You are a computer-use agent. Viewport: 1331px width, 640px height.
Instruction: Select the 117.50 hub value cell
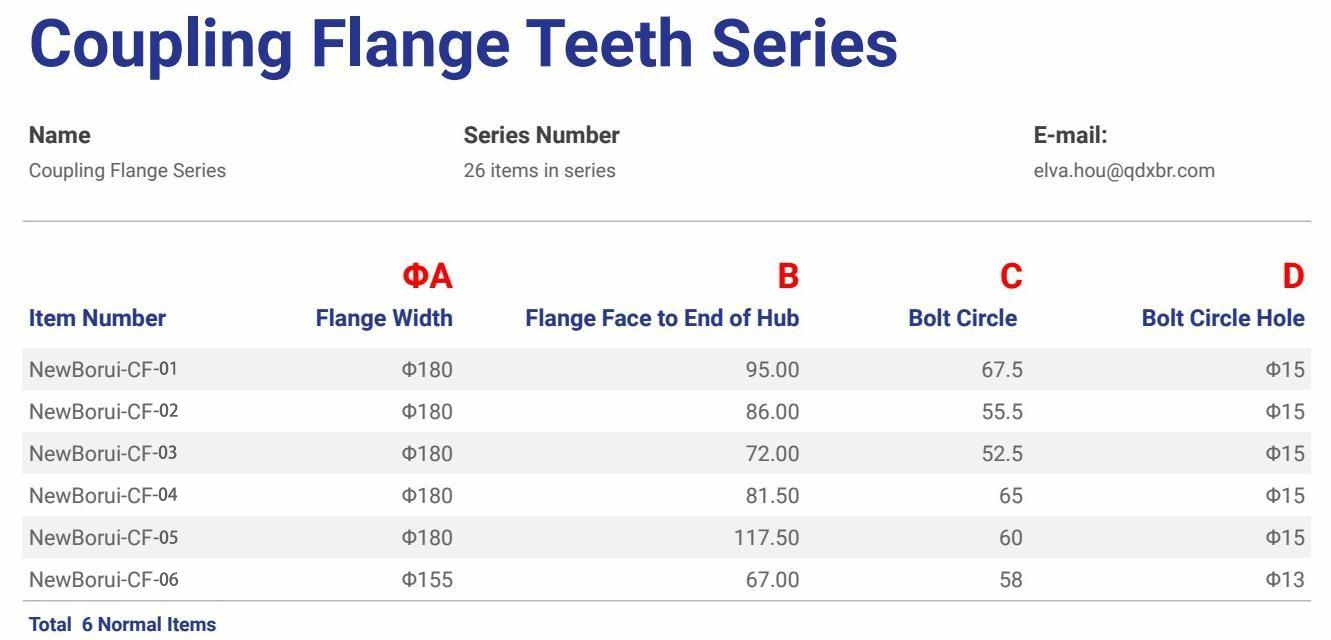click(766, 538)
